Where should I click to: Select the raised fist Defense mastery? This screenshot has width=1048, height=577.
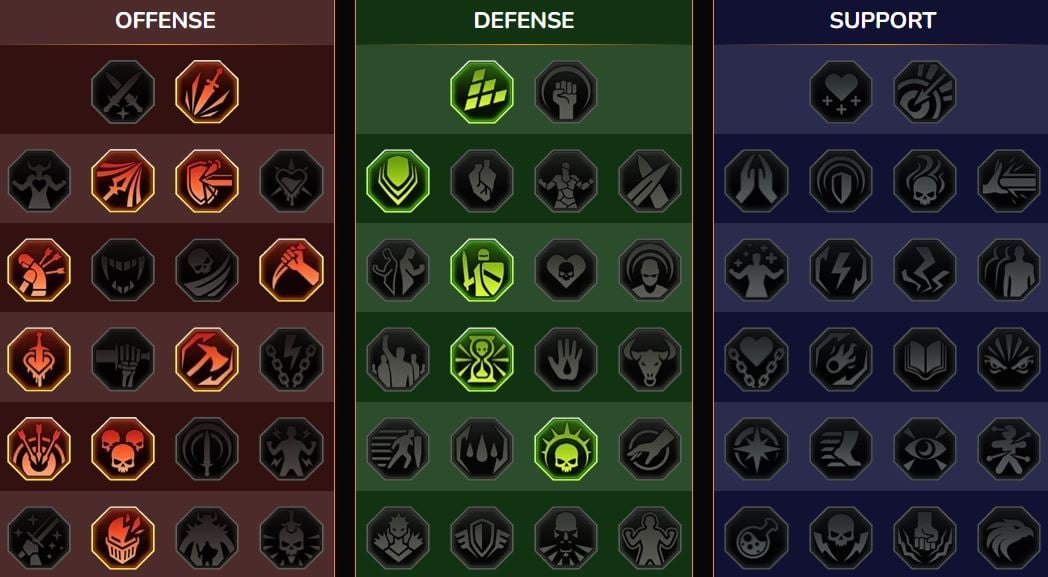566,92
